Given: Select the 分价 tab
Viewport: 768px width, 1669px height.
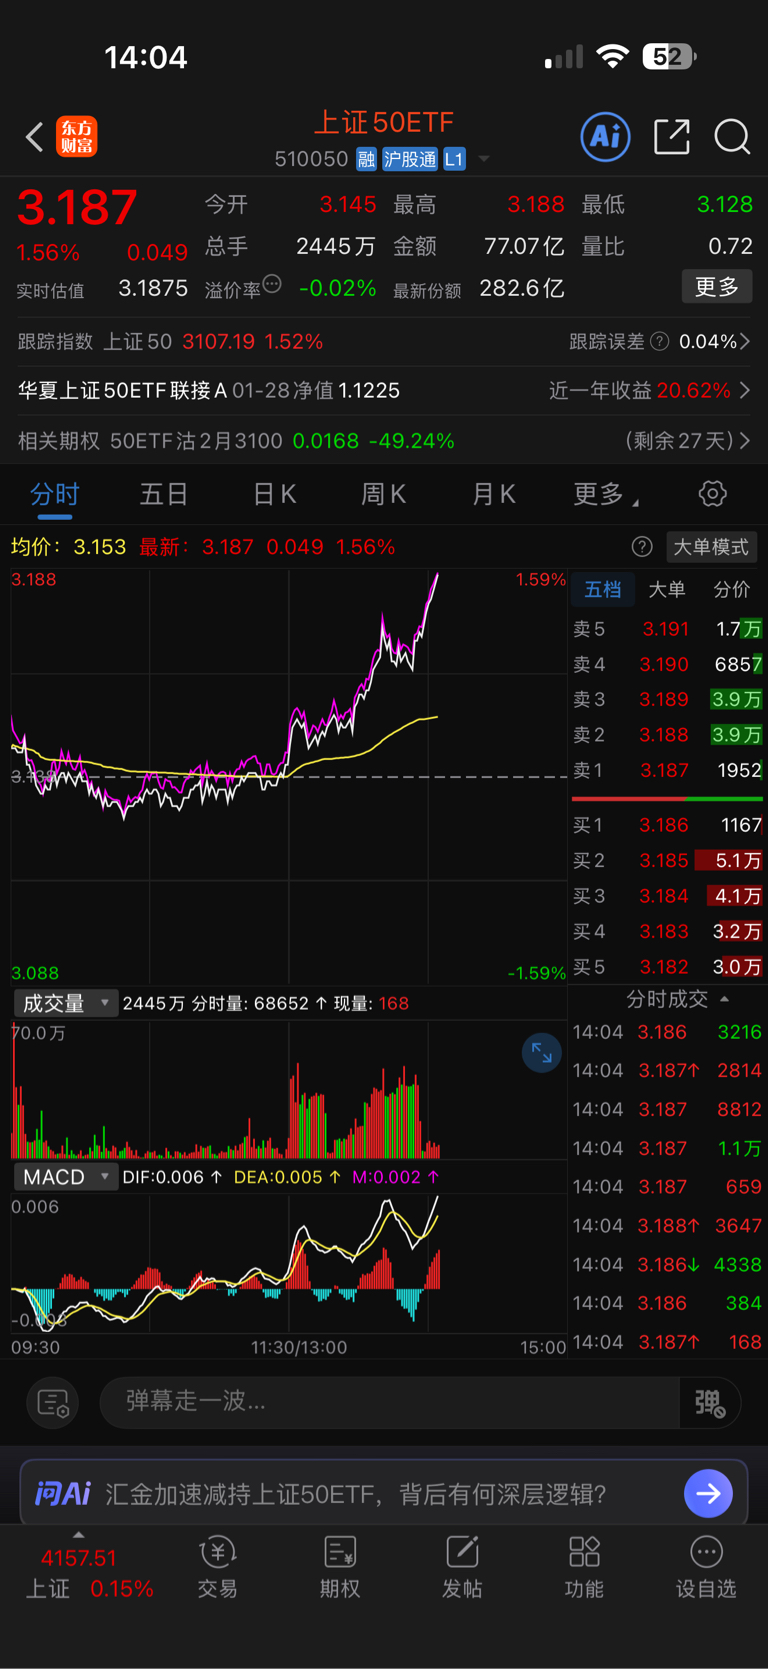Looking at the screenshot, I should click(731, 589).
